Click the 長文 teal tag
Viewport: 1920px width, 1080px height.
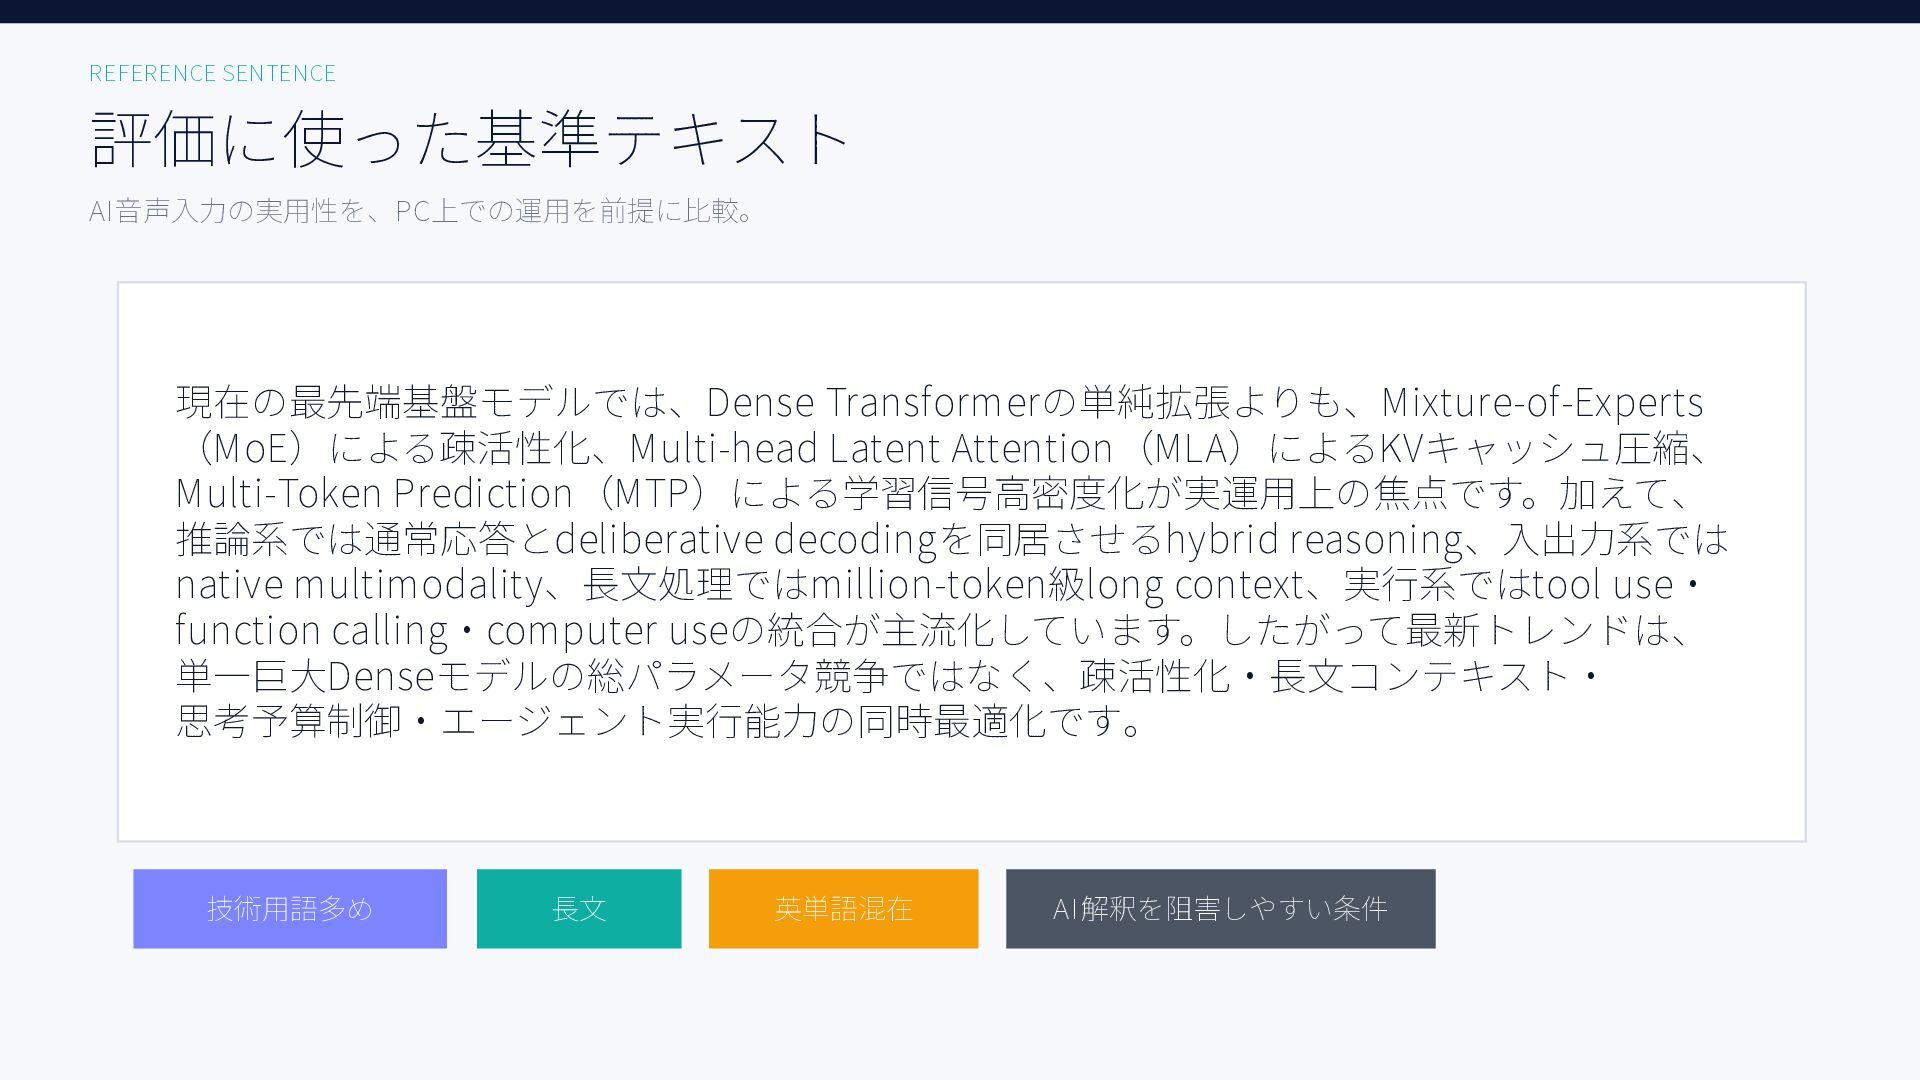point(578,908)
